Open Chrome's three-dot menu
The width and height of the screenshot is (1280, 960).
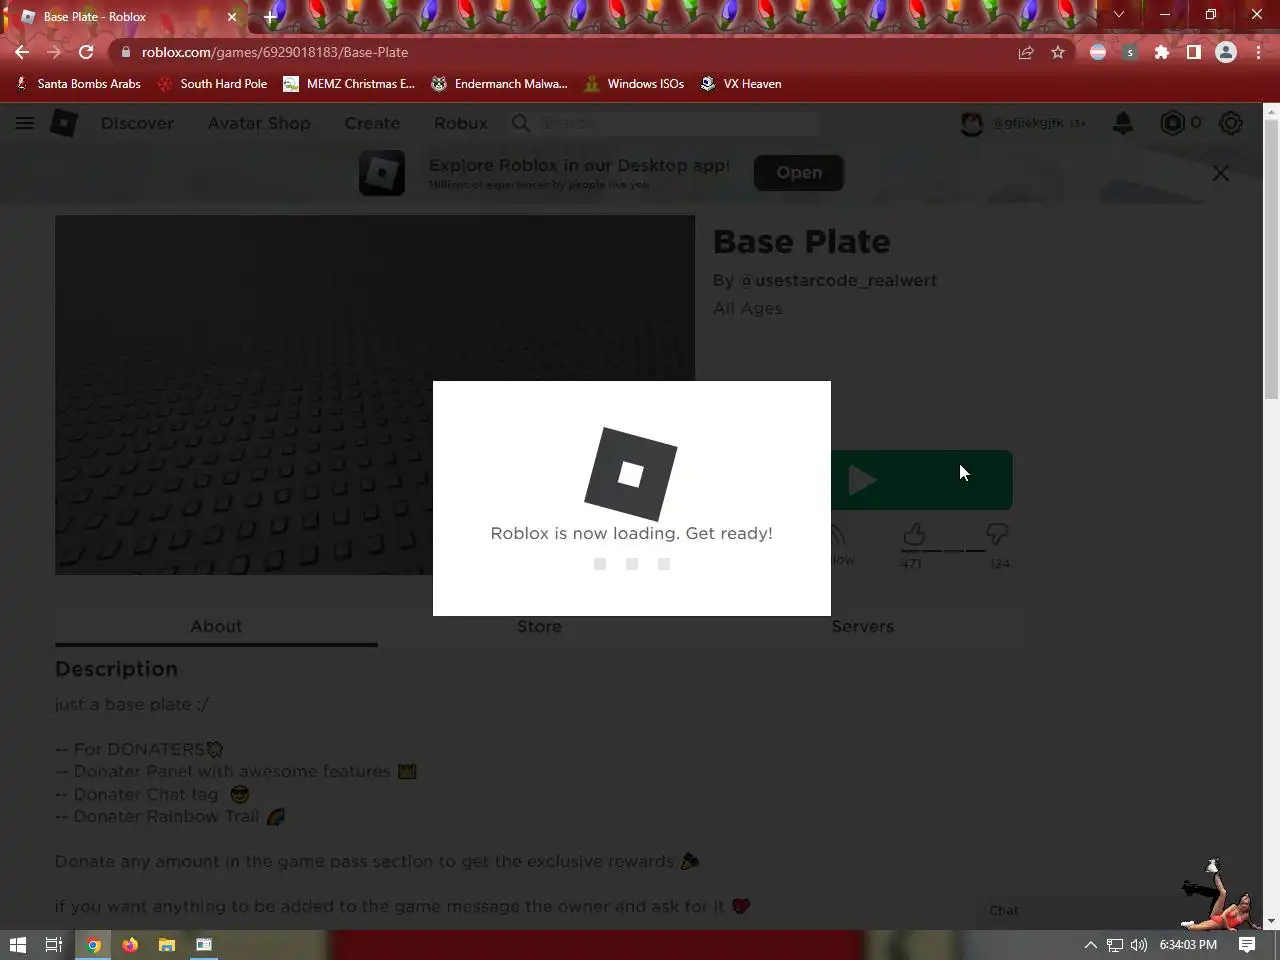pyautogui.click(x=1258, y=52)
